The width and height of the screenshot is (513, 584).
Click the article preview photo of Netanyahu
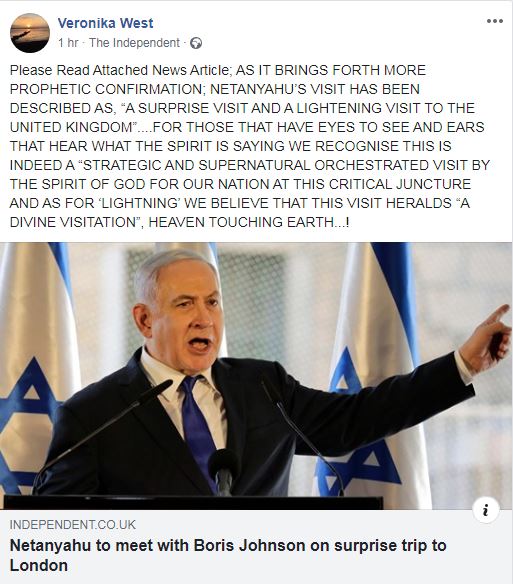pos(256,376)
